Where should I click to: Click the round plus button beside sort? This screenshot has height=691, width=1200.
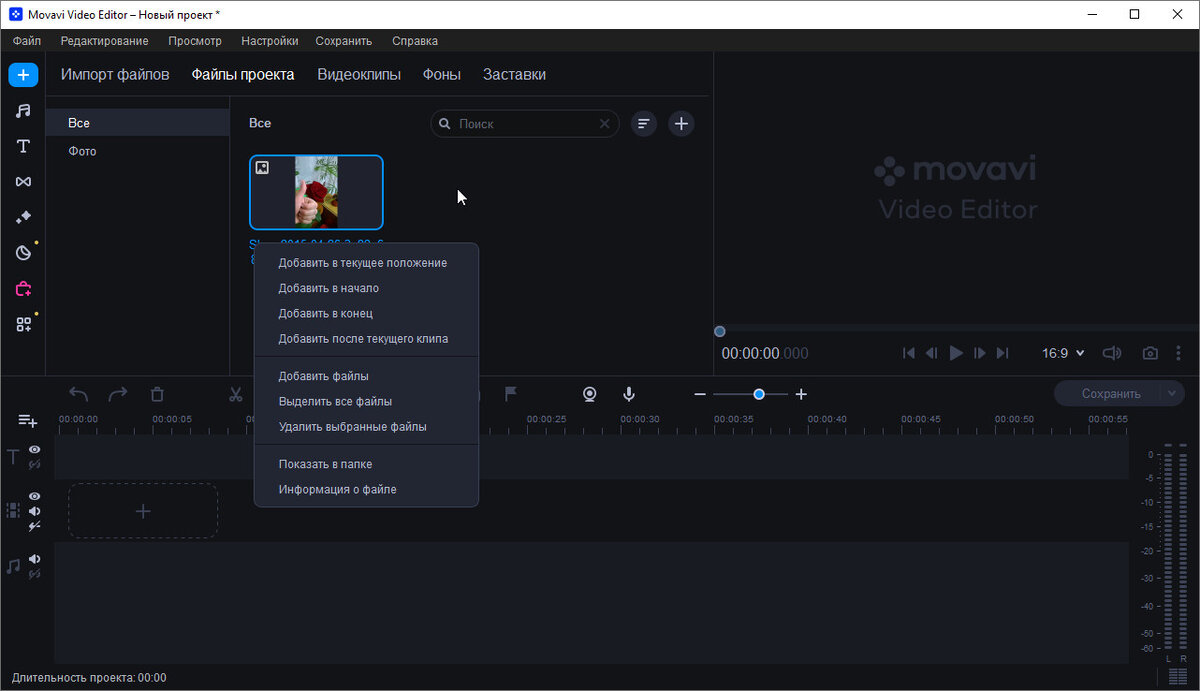(681, 124)
